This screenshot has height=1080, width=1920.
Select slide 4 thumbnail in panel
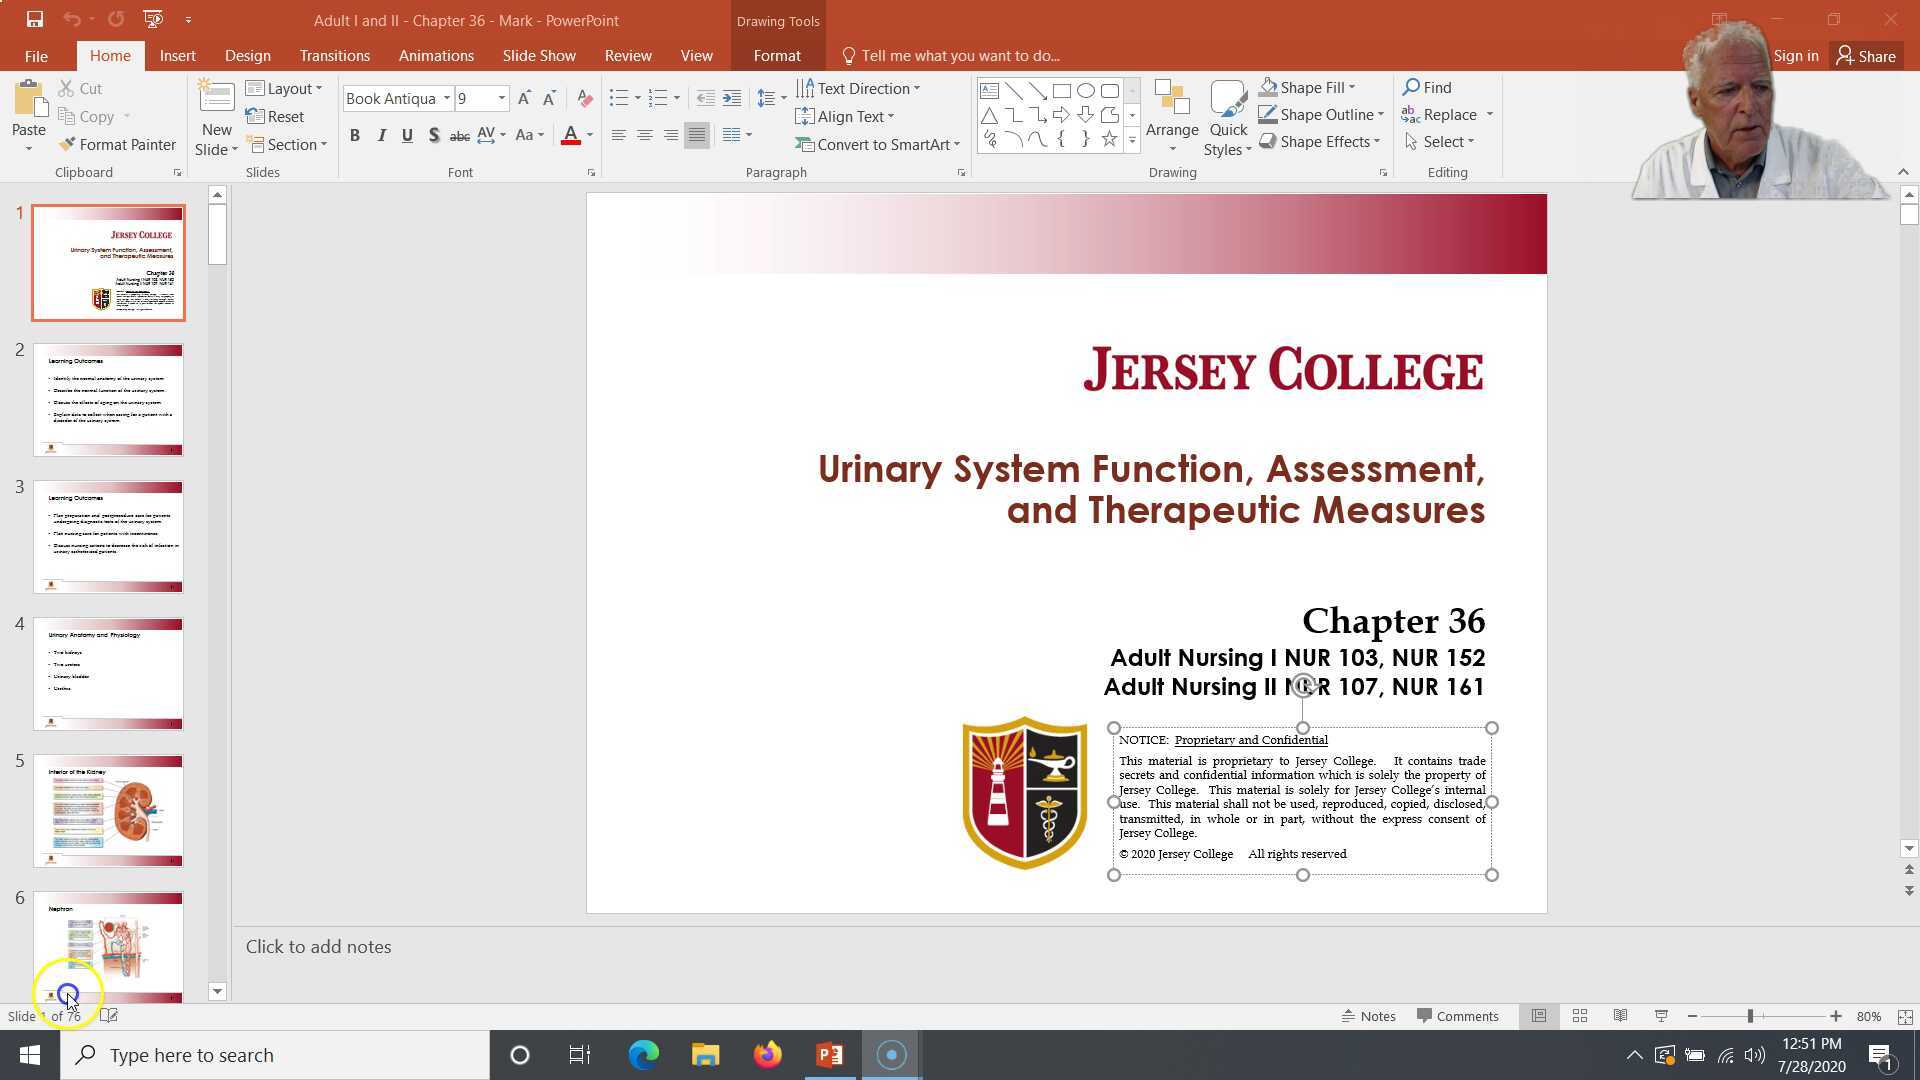pyautogui.click(x=108, y=672)
